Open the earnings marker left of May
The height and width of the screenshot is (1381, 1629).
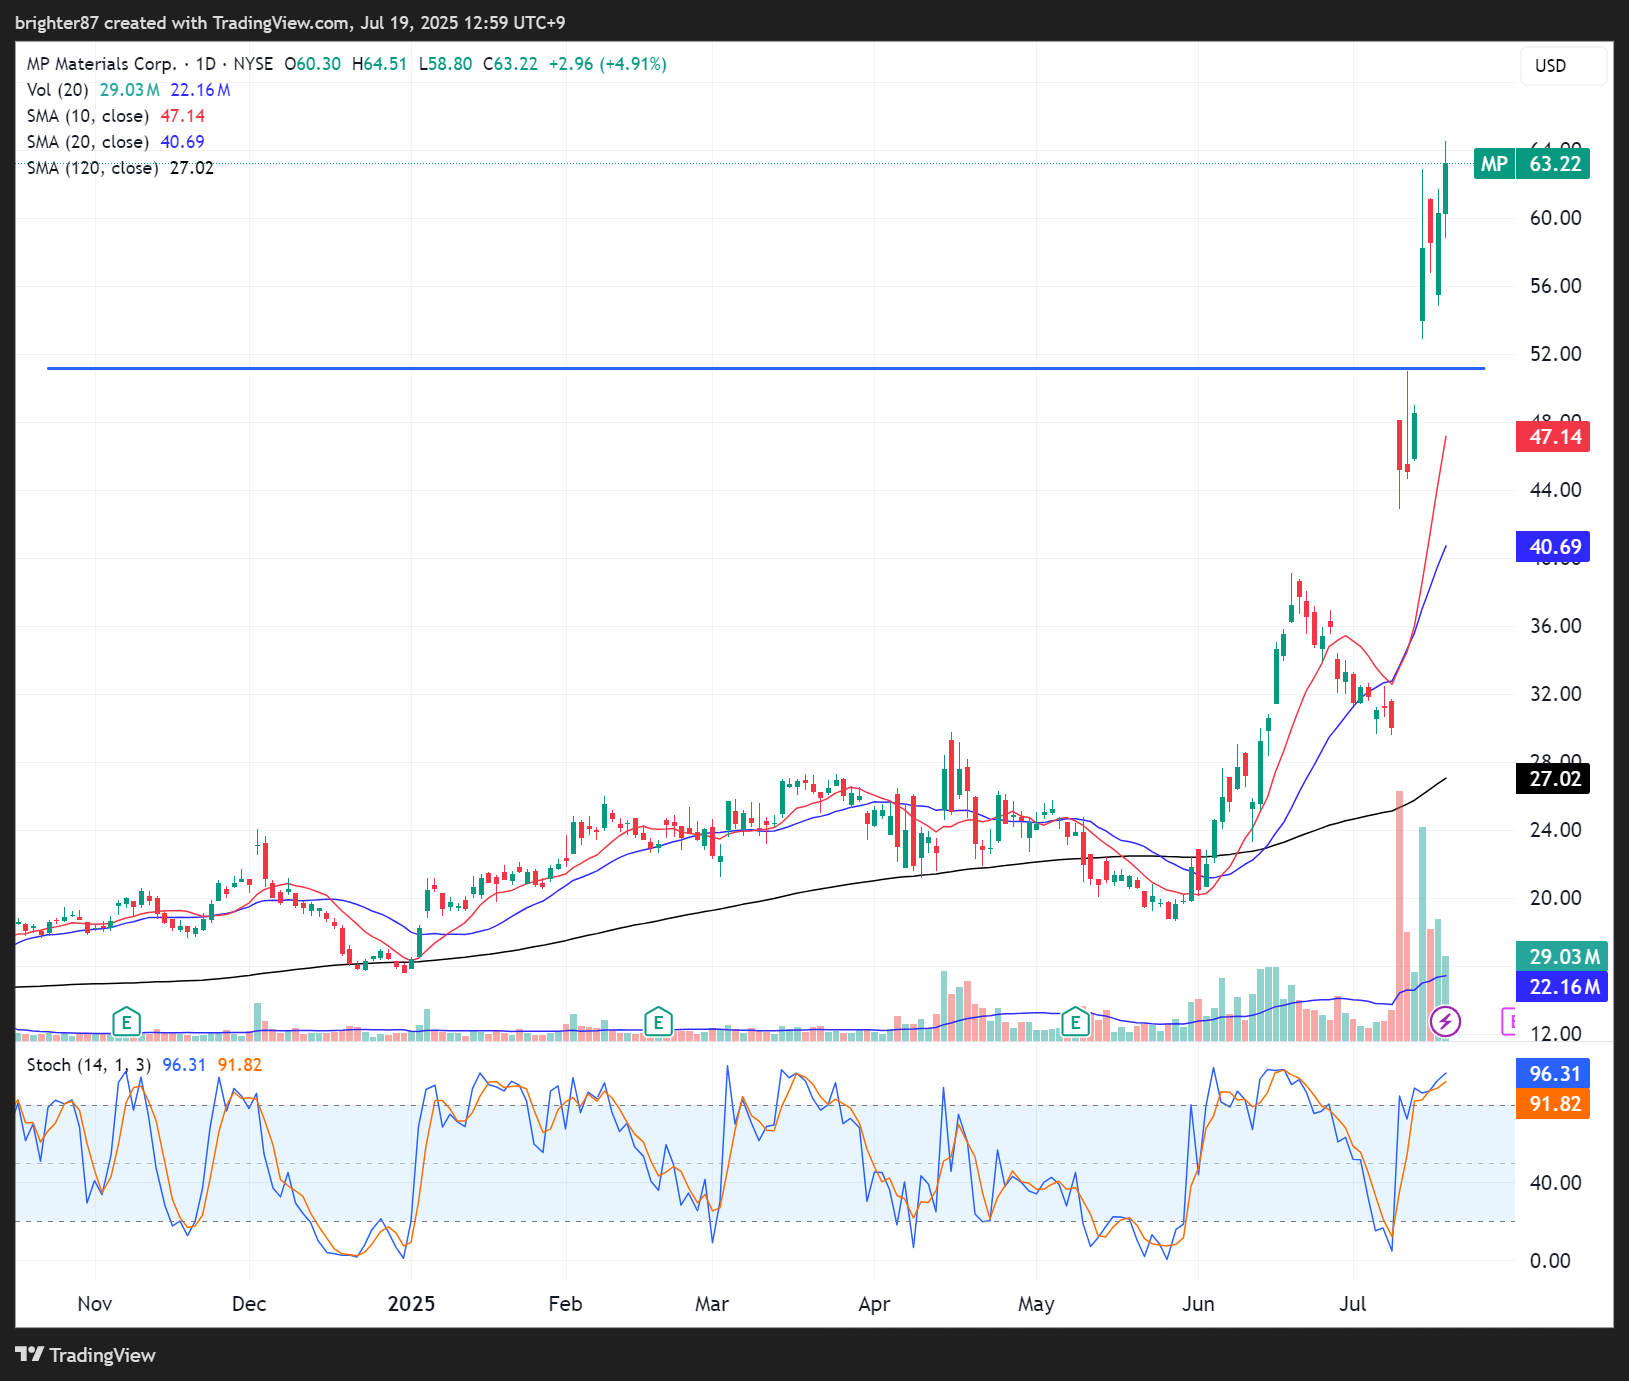pyautogui.click(x=1075, y=1022)
